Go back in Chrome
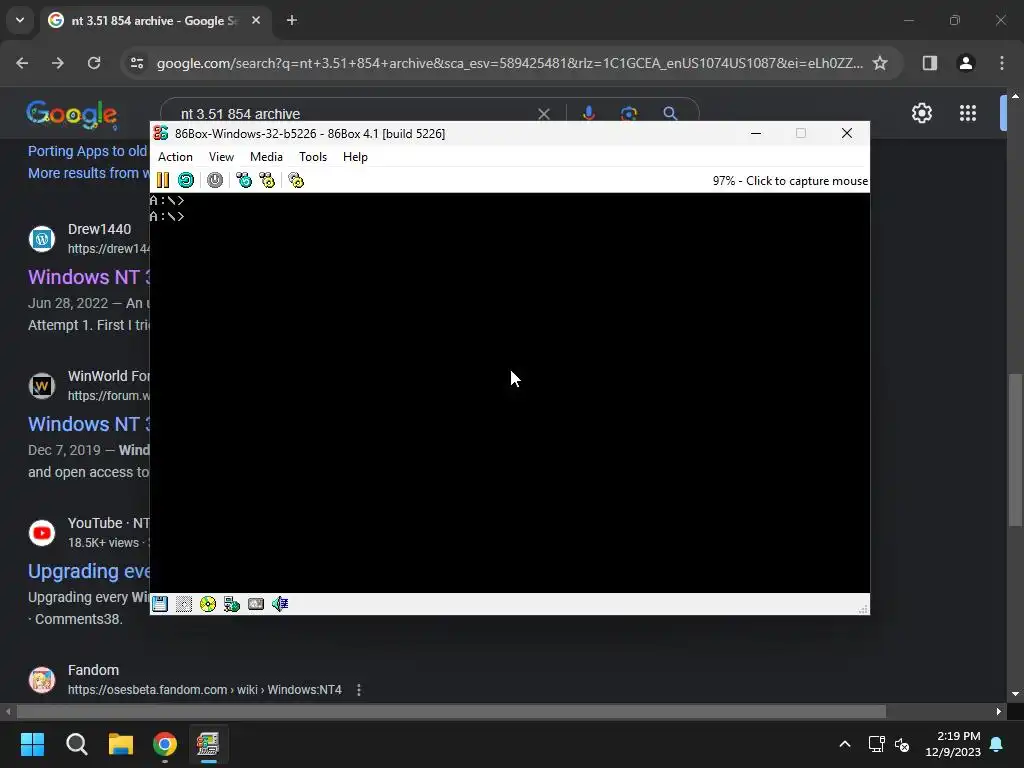 [22, 63]
